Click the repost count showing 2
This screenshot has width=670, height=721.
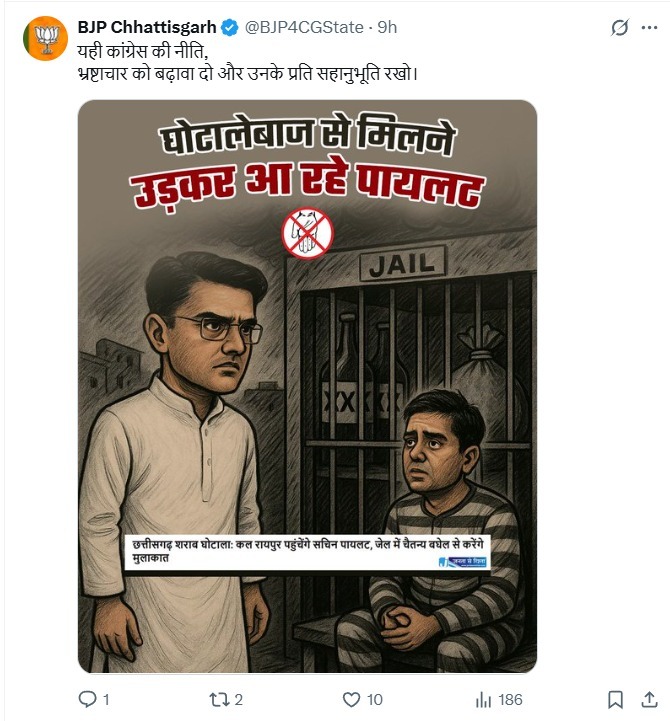pyautogui.click(x=238, y=700)
